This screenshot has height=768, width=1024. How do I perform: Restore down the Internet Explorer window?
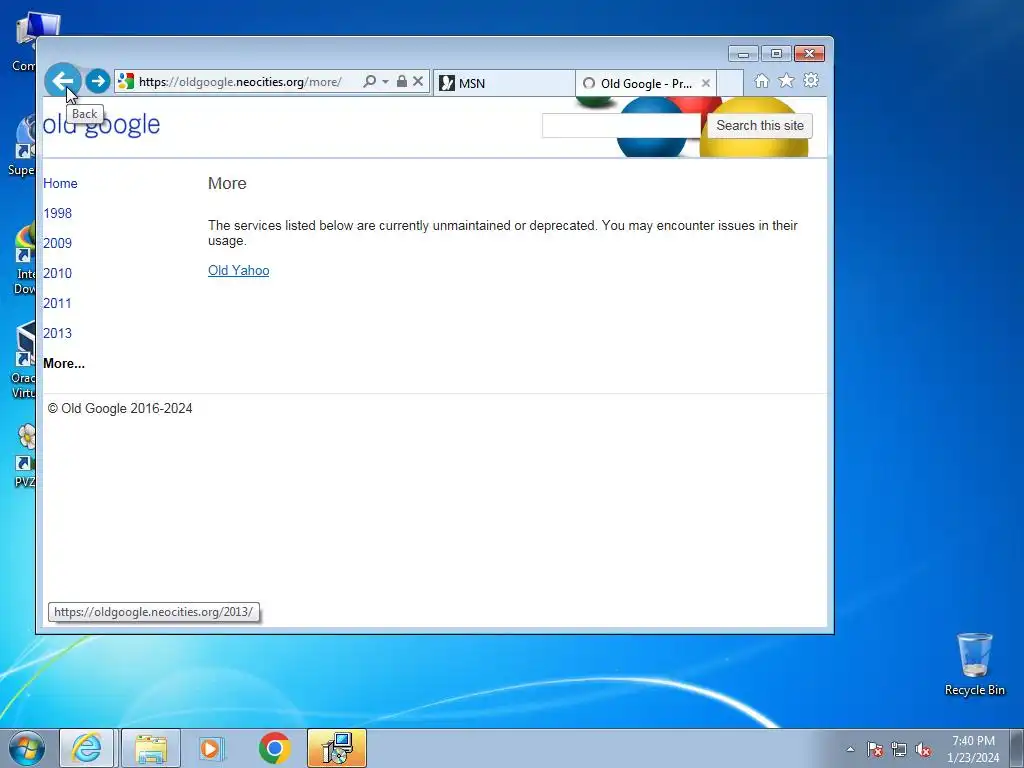click(776, 54)
